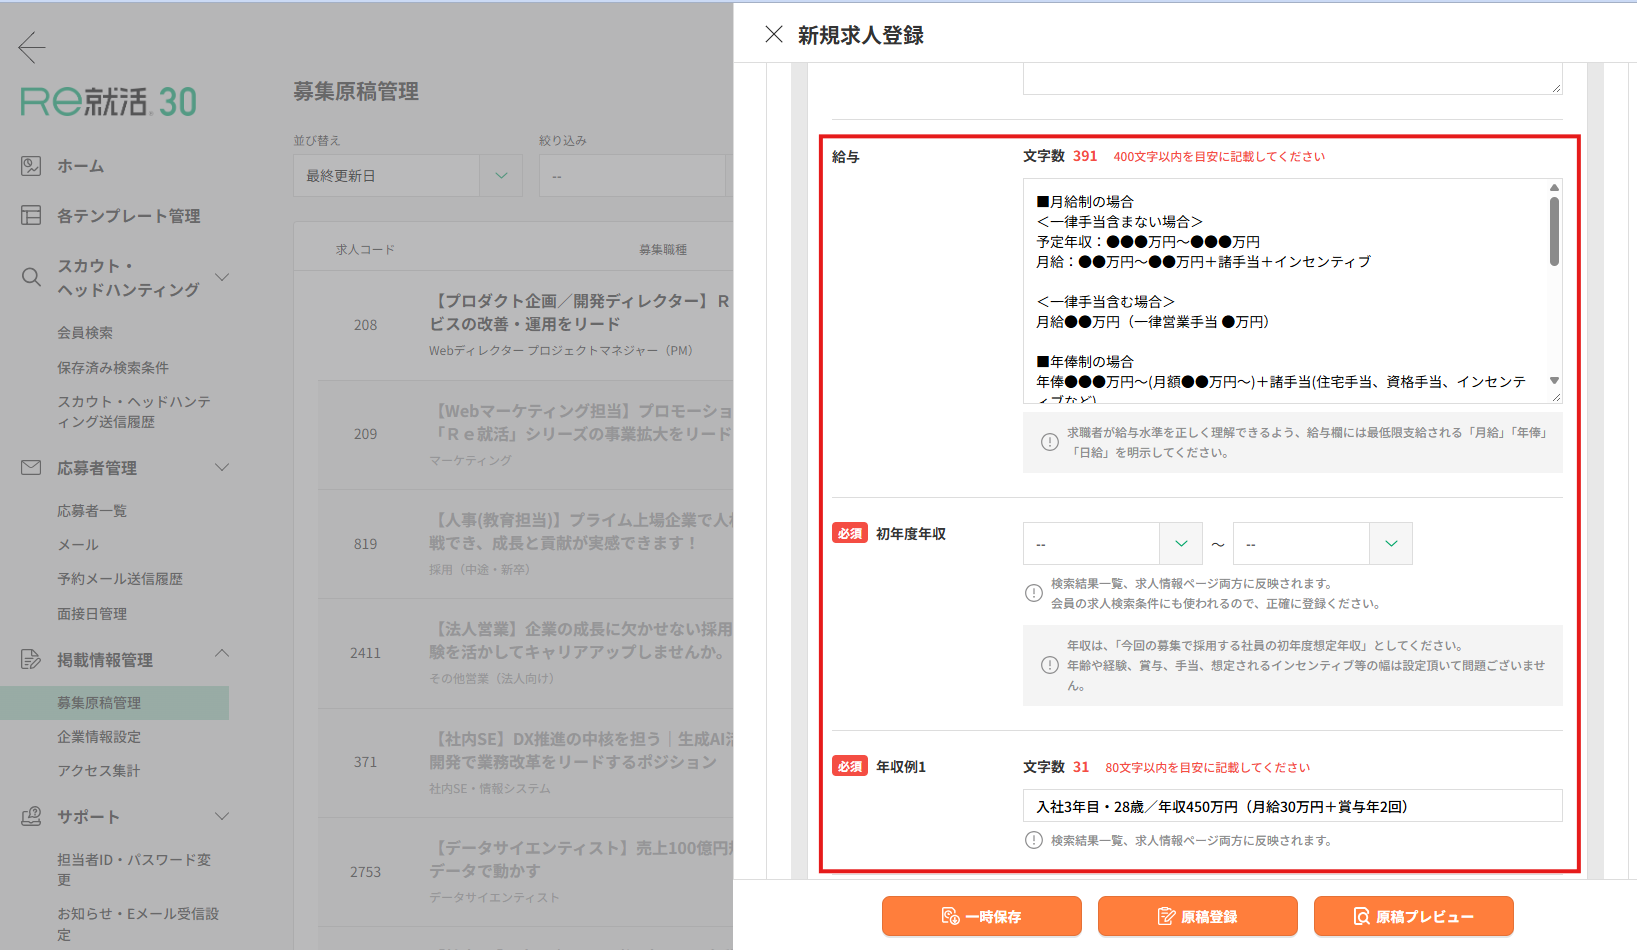Click the 原稿プレビュー button
Screen dimensions: 1637x950
pyautogui.click(x=1414, y=916)
